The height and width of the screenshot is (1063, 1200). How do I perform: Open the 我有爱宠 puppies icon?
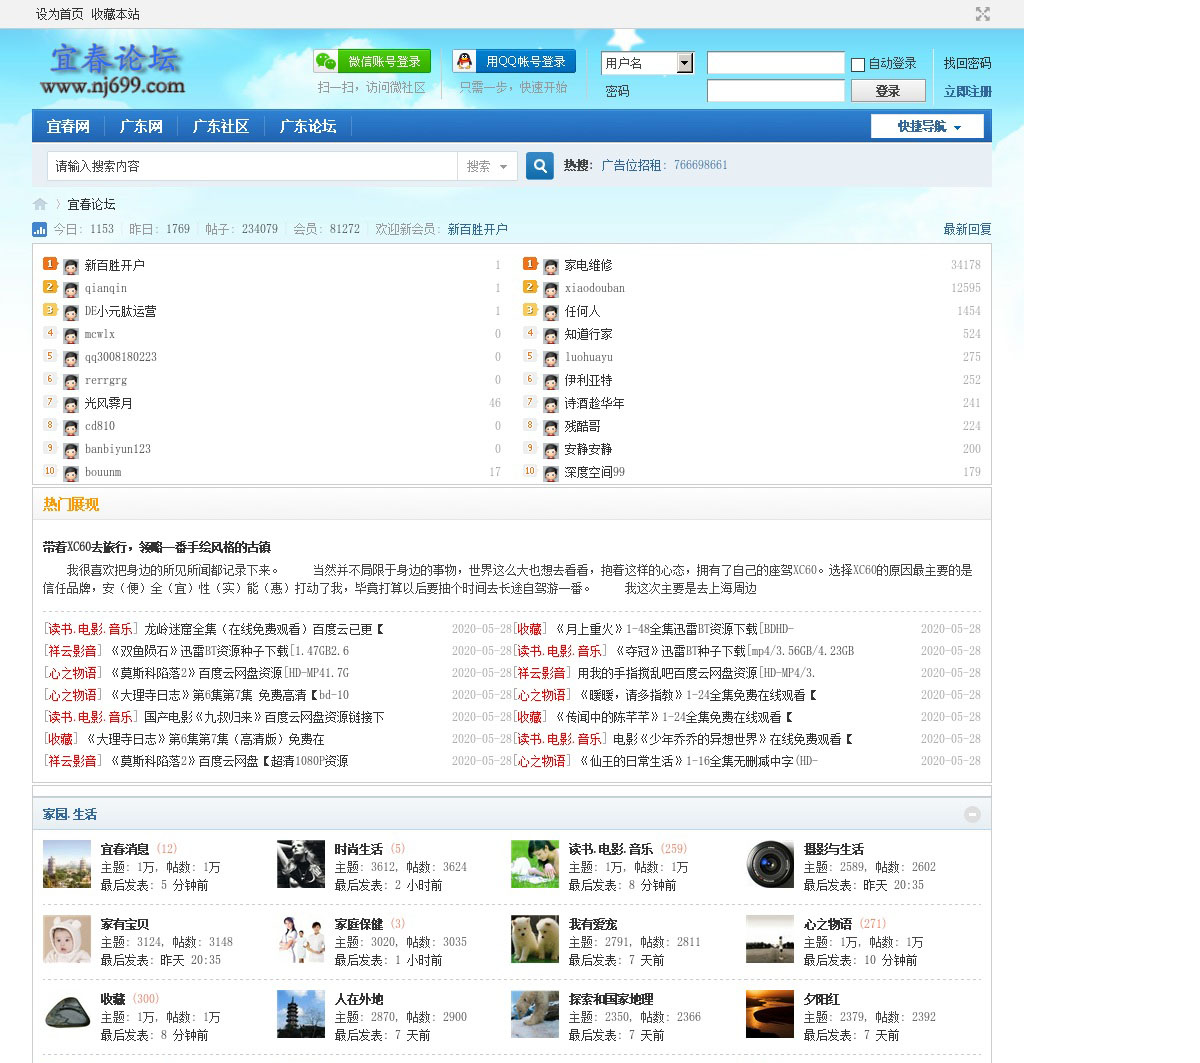535,940
